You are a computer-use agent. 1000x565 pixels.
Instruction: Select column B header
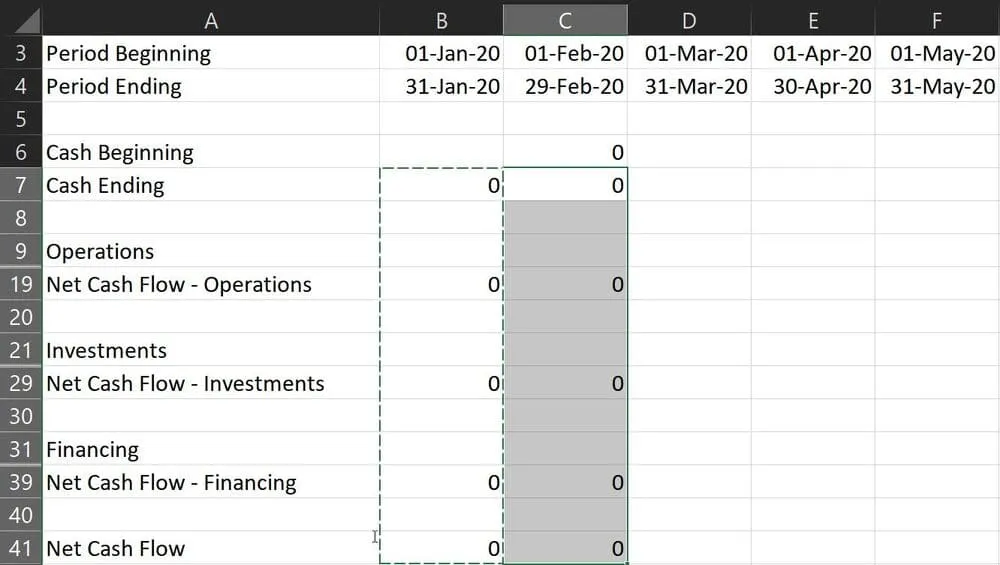[x=442, y=20]
